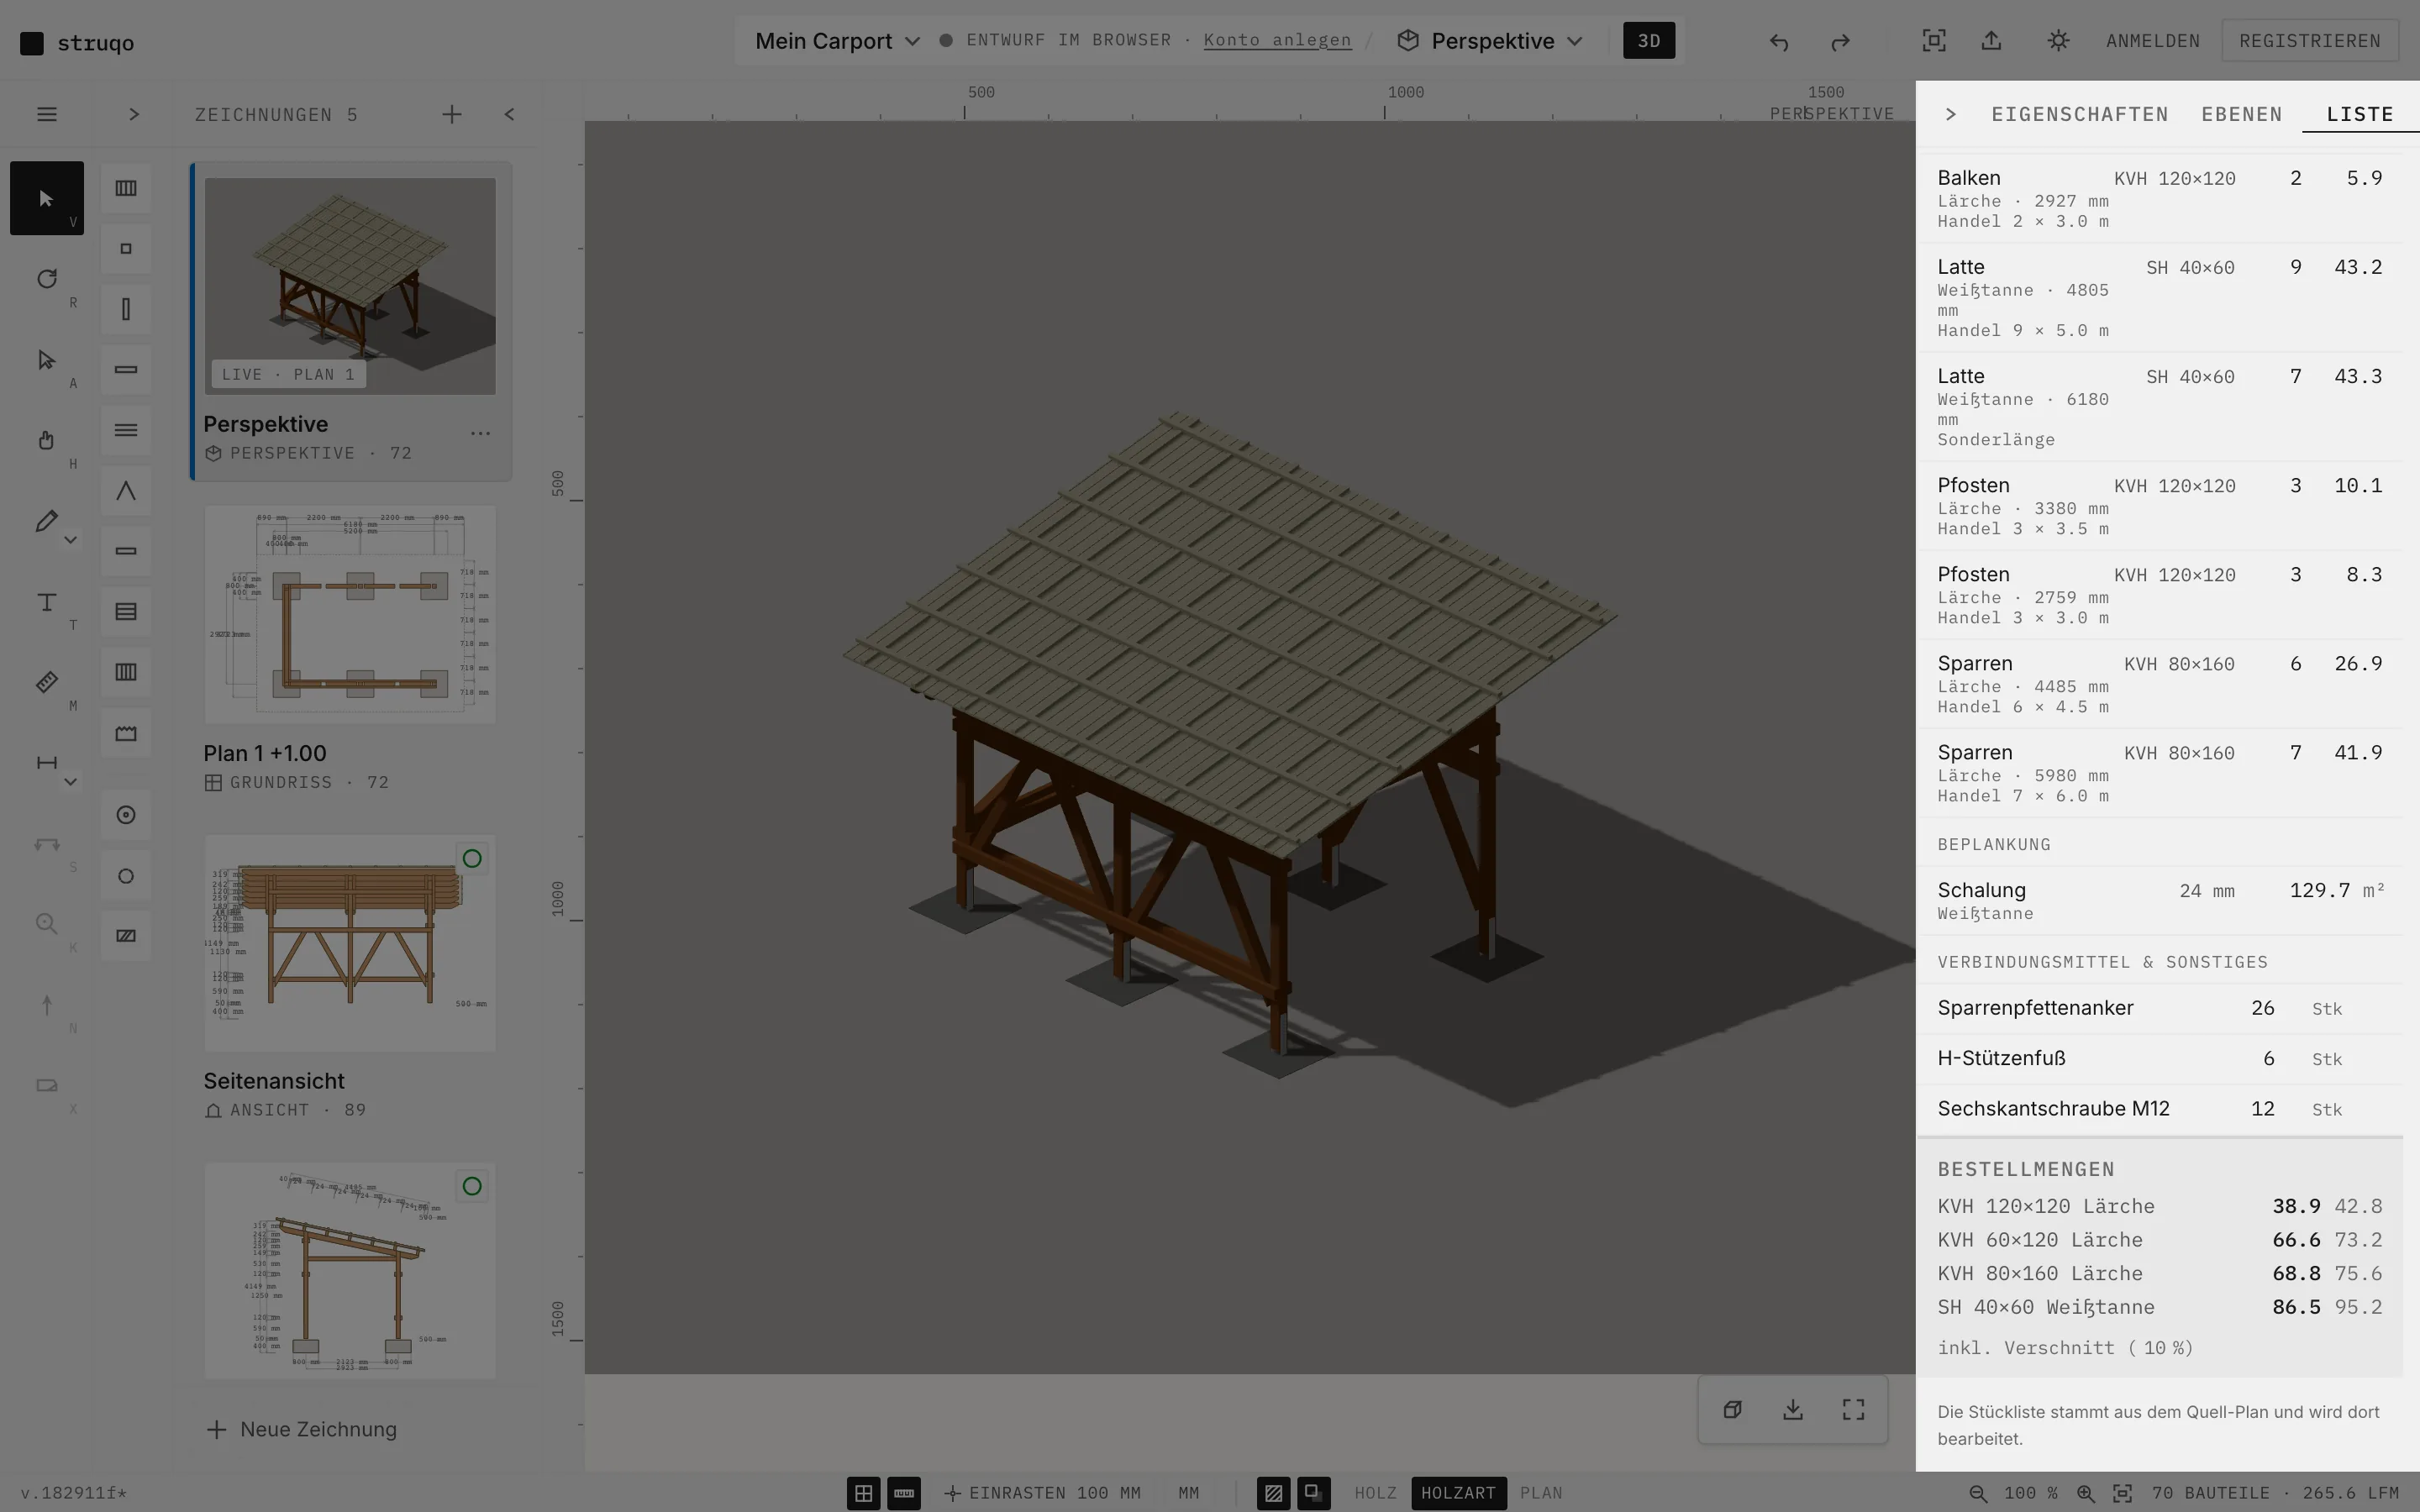
Task: Toggle grid display in status bar
Action: click(x=863, y=1493)
